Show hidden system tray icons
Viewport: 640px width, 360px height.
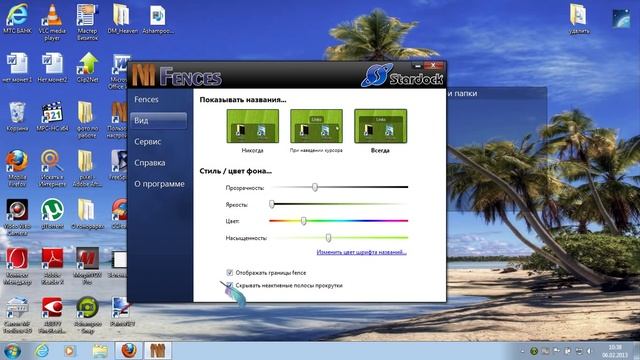point(522,351)
